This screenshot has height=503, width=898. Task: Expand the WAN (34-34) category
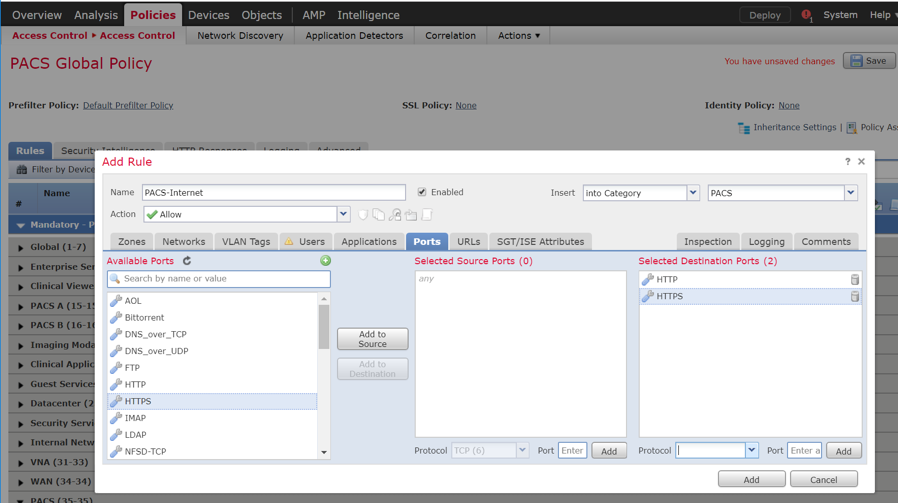(21, 482)
